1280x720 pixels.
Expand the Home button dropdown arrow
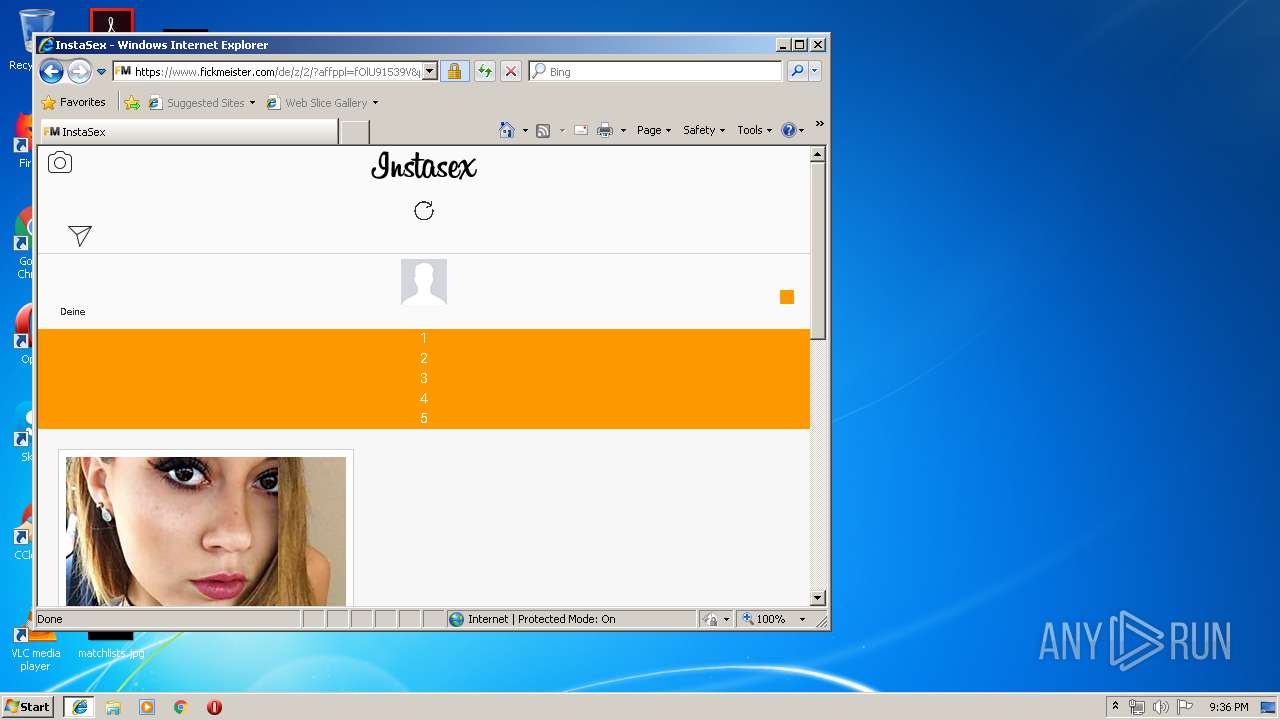click(525, 131)
